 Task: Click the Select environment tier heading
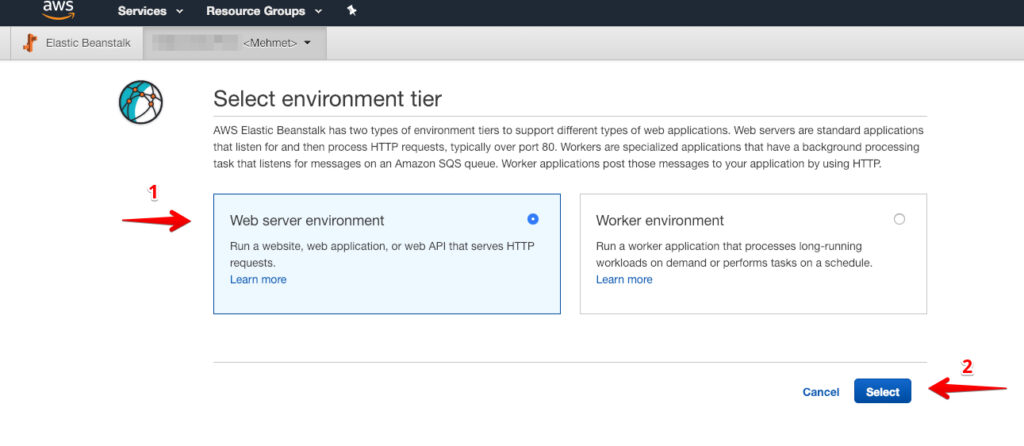(327, 99)
